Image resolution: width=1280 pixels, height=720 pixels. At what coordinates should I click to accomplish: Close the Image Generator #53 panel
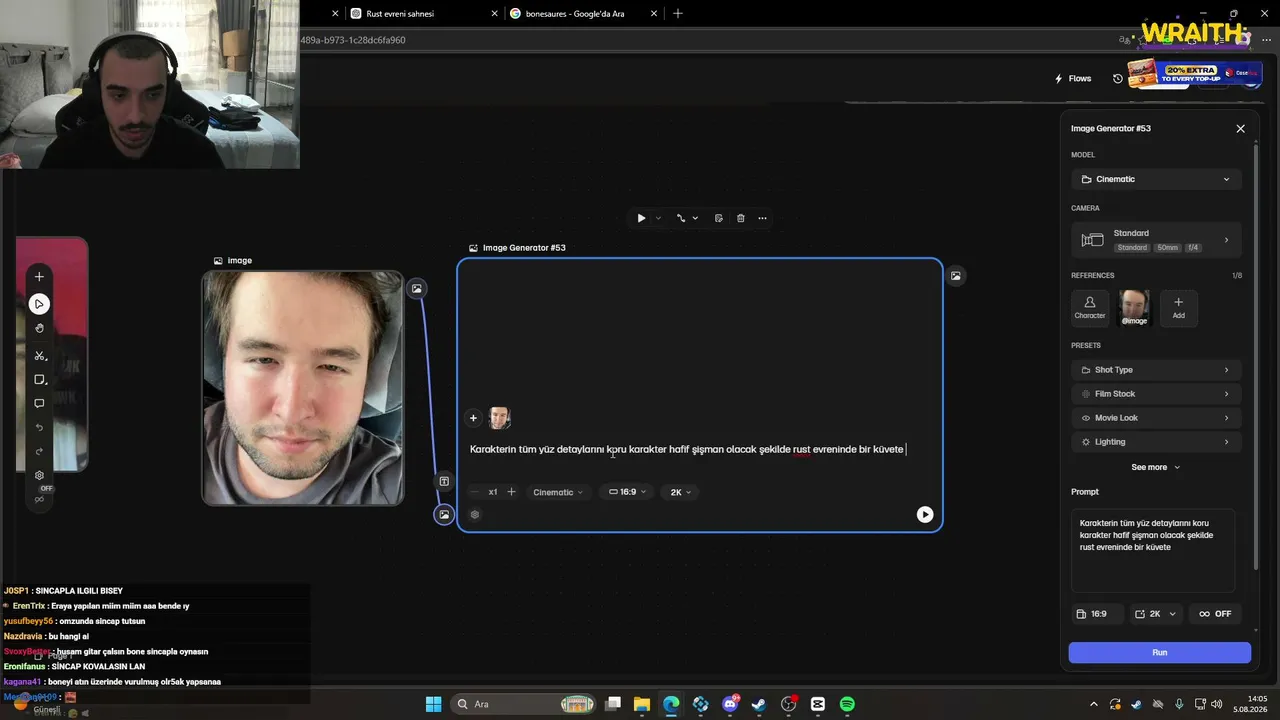pos(1240,129)
